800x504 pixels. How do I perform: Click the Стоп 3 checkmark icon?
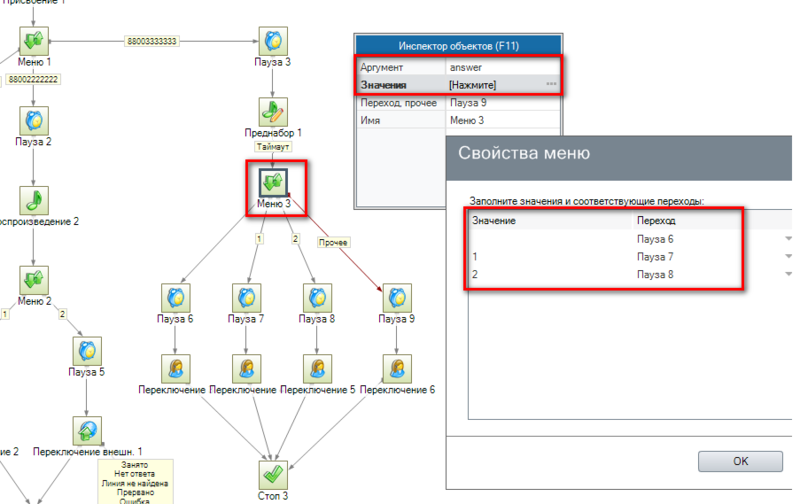click(x=273, y=473)
